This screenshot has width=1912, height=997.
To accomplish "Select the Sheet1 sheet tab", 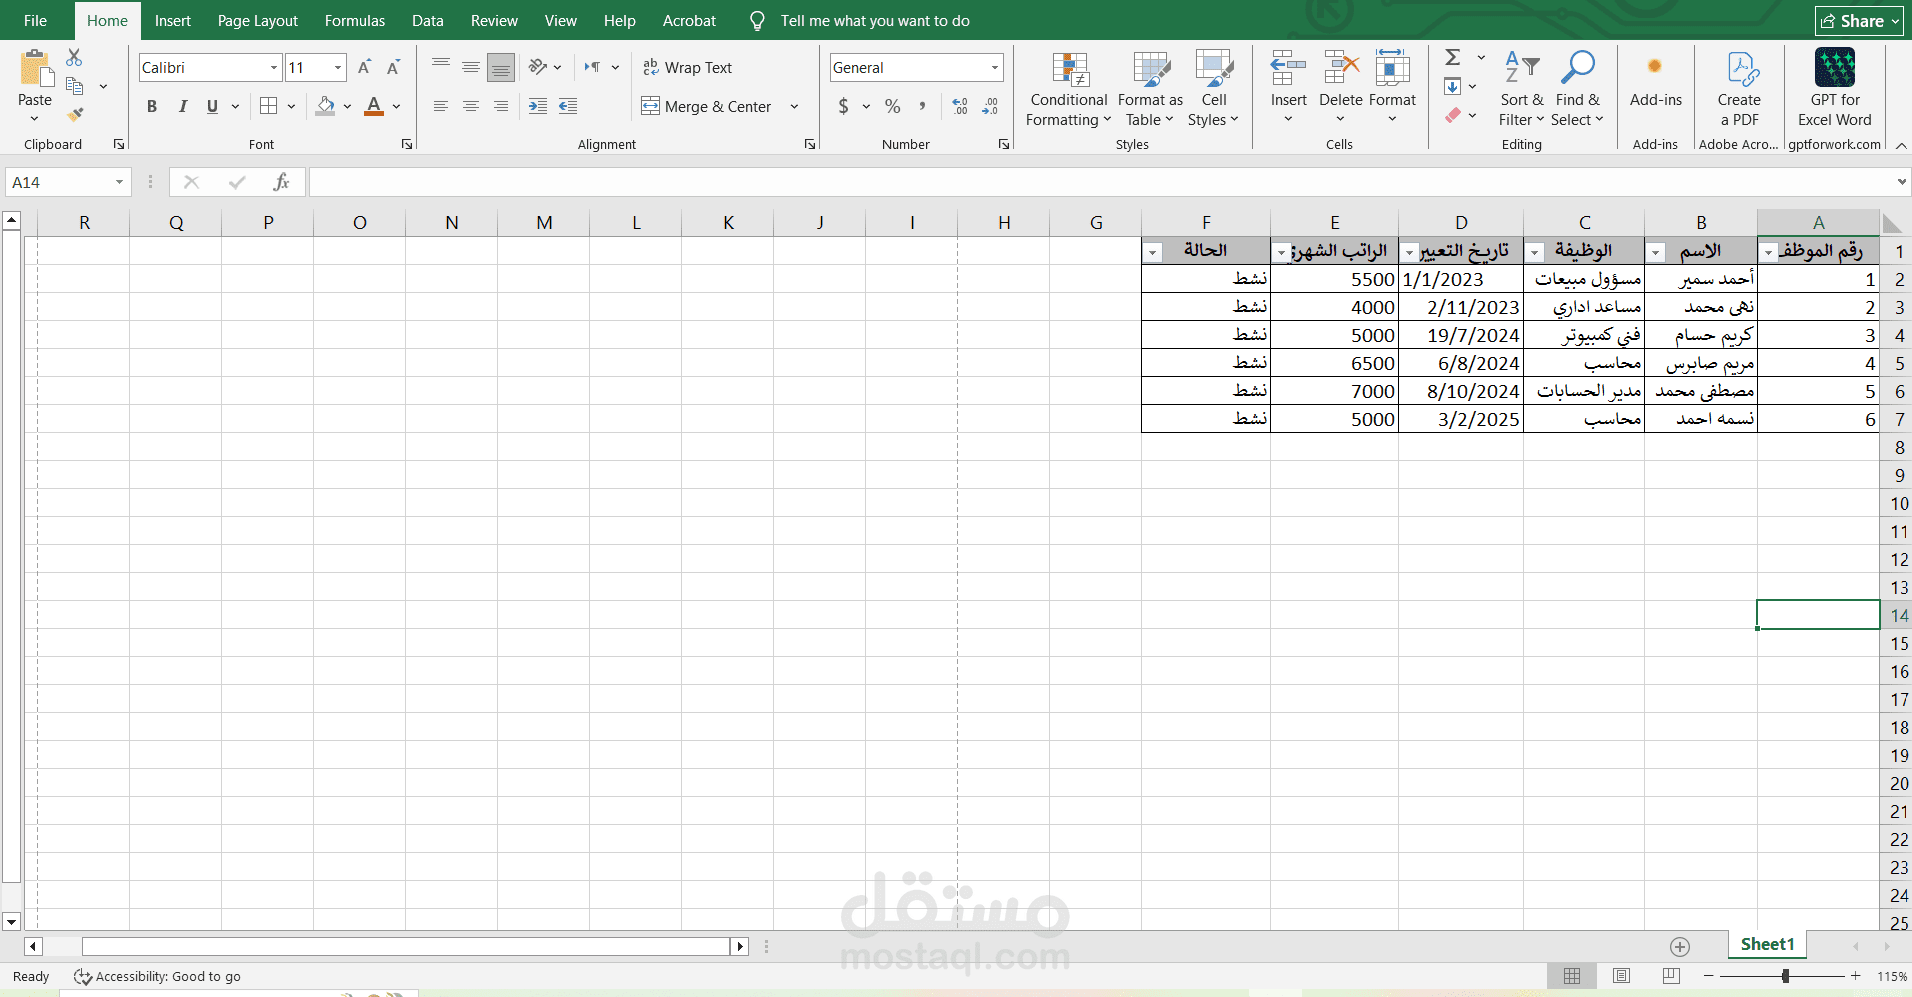I will (x=1768, y=944).
